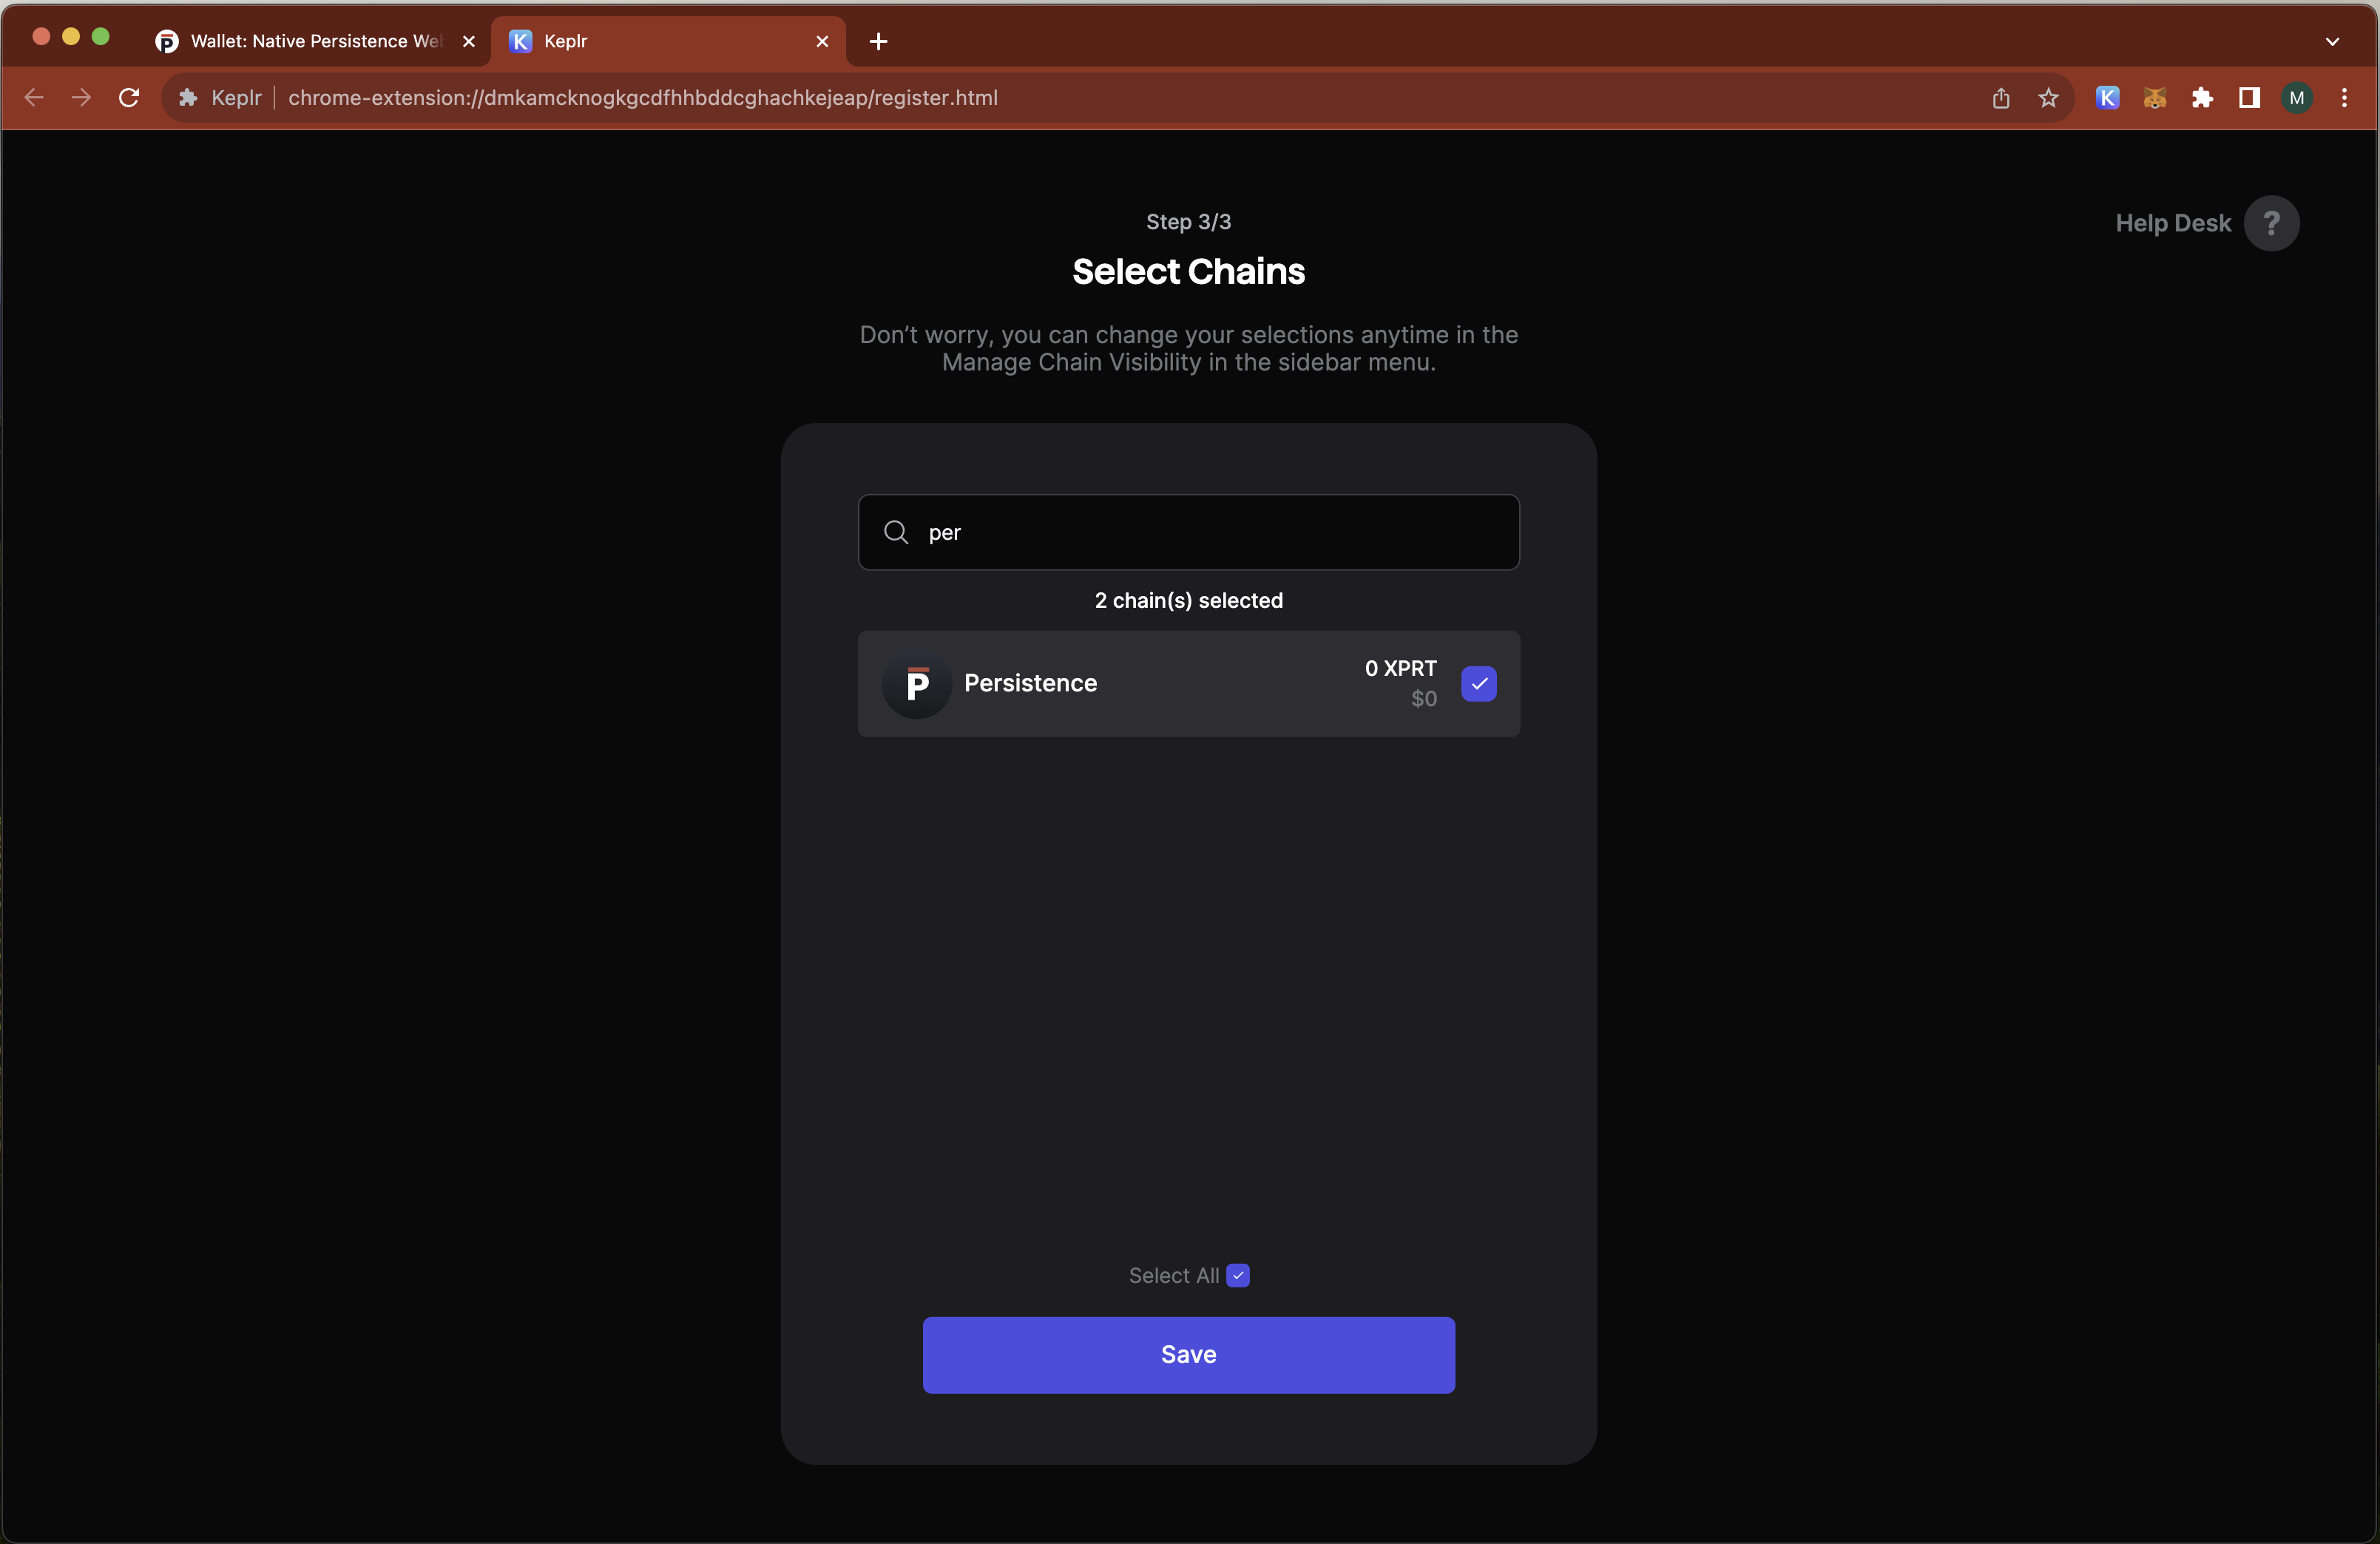Reload the page
Image resolution: width=2380 pixels, height=1544 pixels.
[129, 98]
